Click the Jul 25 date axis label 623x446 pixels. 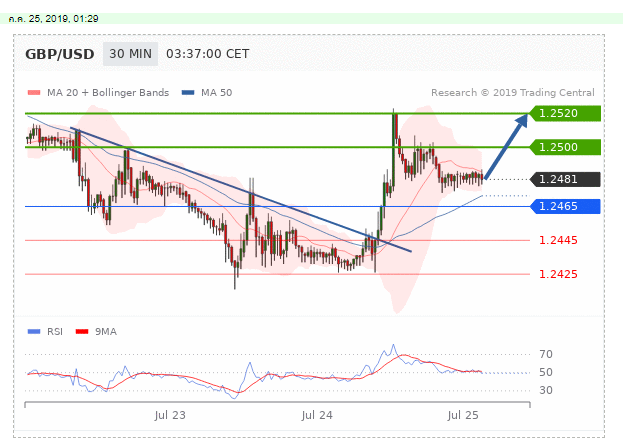coord(463,415)
